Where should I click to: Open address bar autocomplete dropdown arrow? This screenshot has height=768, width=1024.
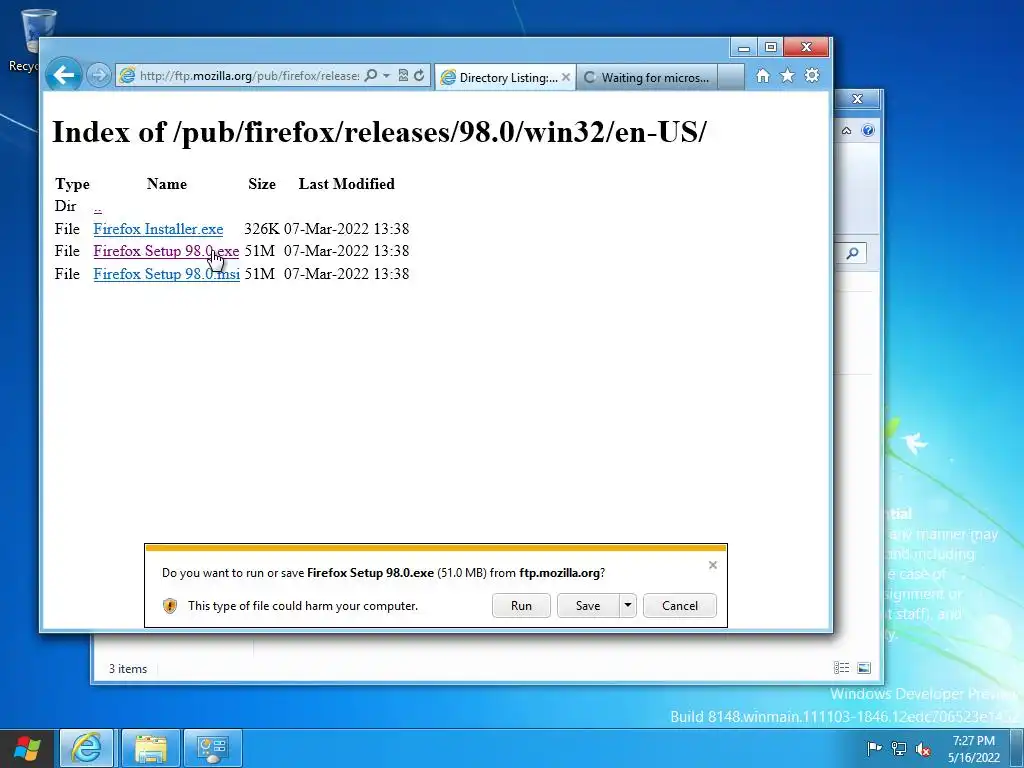click(x=386, y=76)
